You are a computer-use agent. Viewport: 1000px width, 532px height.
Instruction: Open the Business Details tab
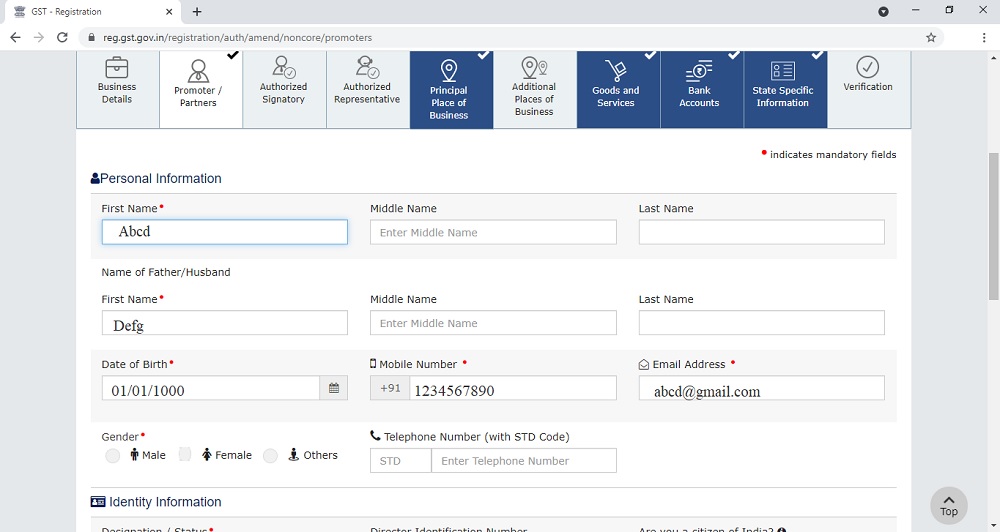coord(117,89)
